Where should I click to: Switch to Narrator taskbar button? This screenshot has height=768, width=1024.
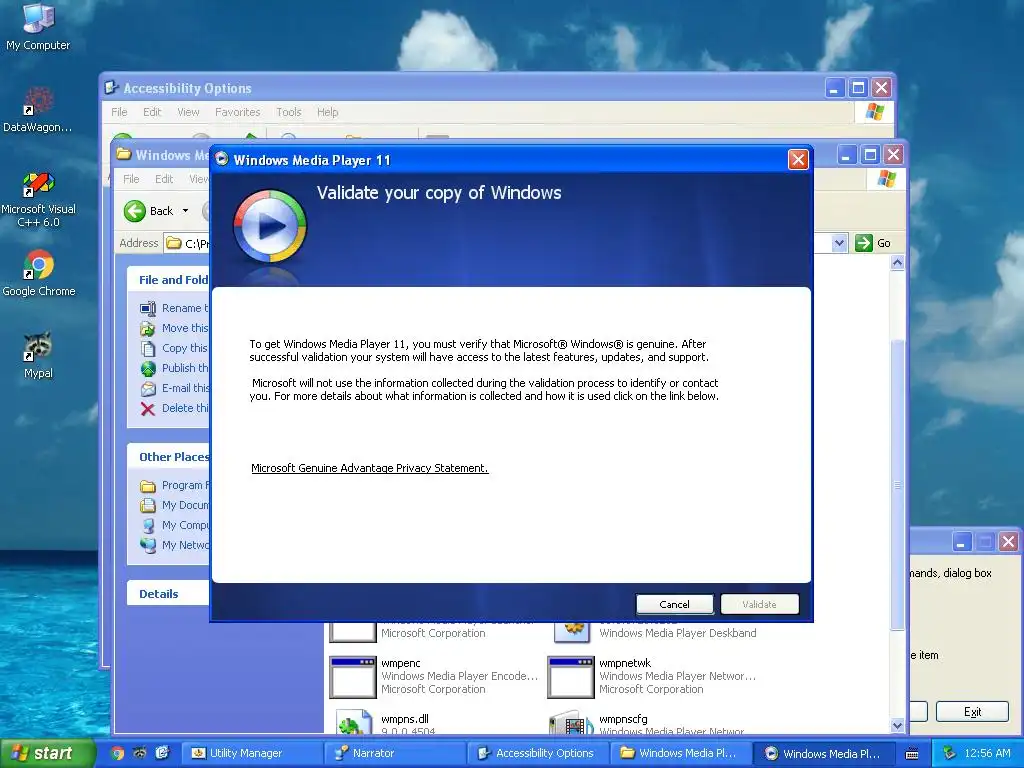coord(395,753)
